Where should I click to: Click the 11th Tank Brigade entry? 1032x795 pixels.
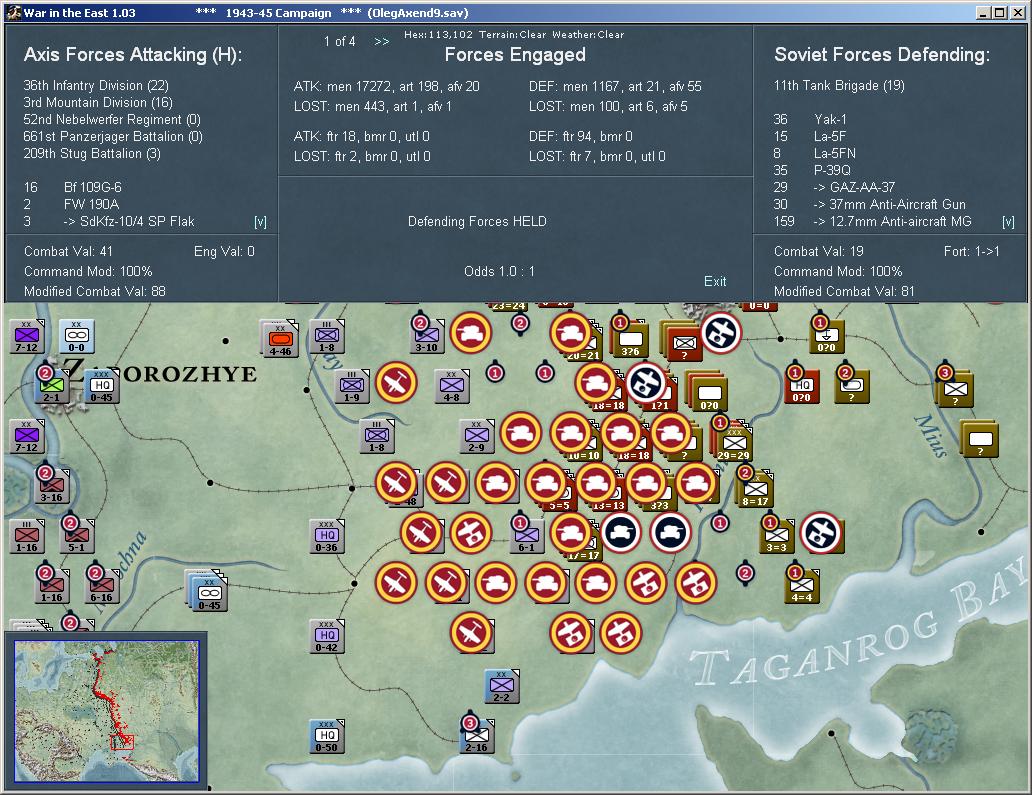[x=839, y=86]
